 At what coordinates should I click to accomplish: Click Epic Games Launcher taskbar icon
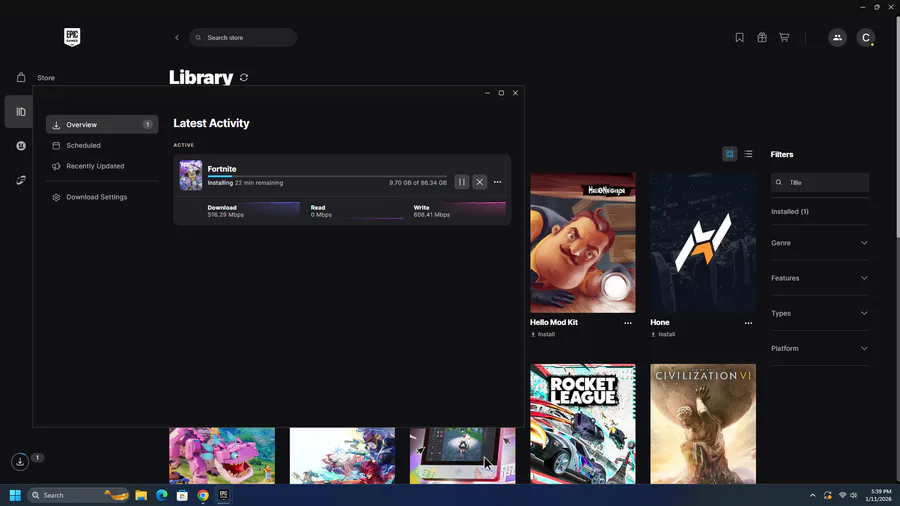tap(223, 495)
